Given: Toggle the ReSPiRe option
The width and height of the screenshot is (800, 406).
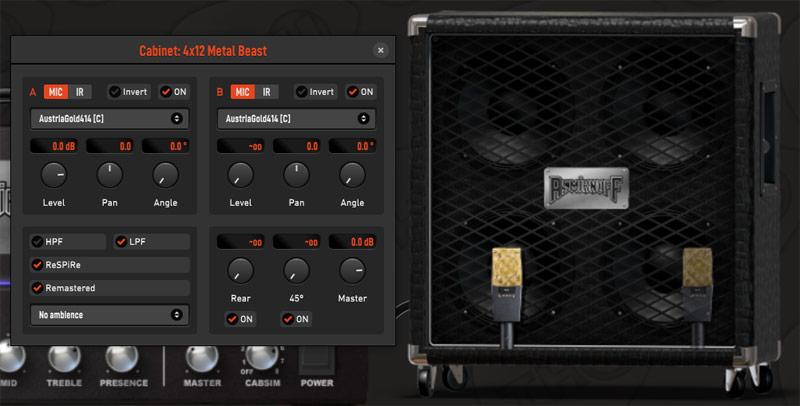Looking at the screenshot, I should pyautogui.click(x=38, y=265).
